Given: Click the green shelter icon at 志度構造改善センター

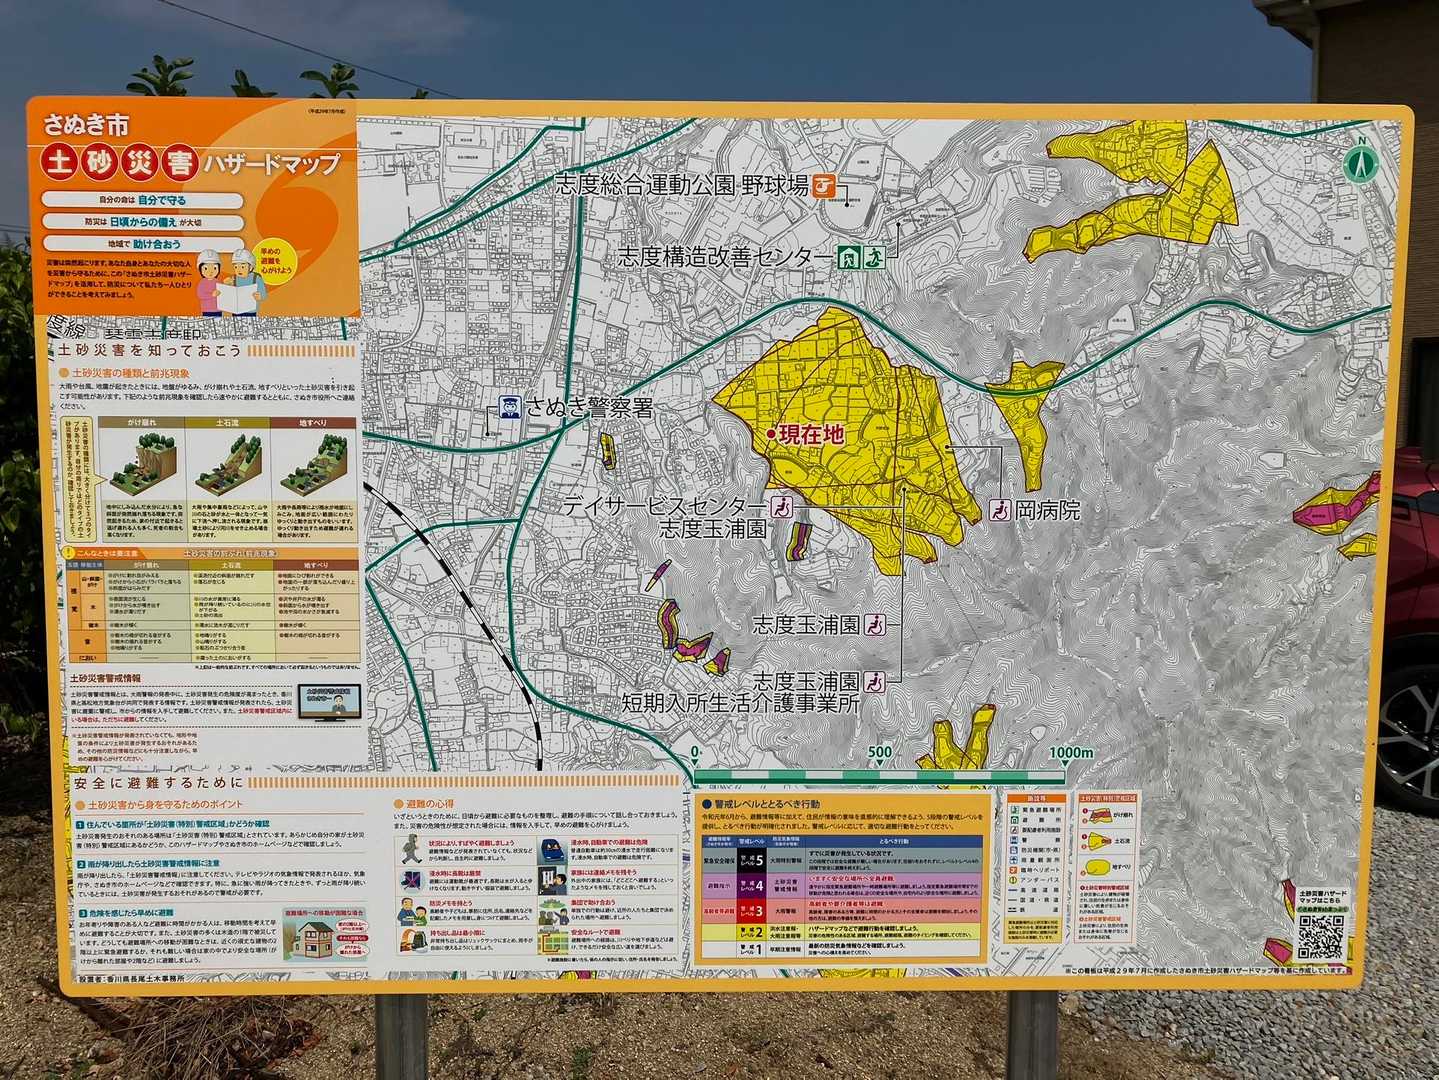Looking at the screenshot, I should tap(848, 257).
